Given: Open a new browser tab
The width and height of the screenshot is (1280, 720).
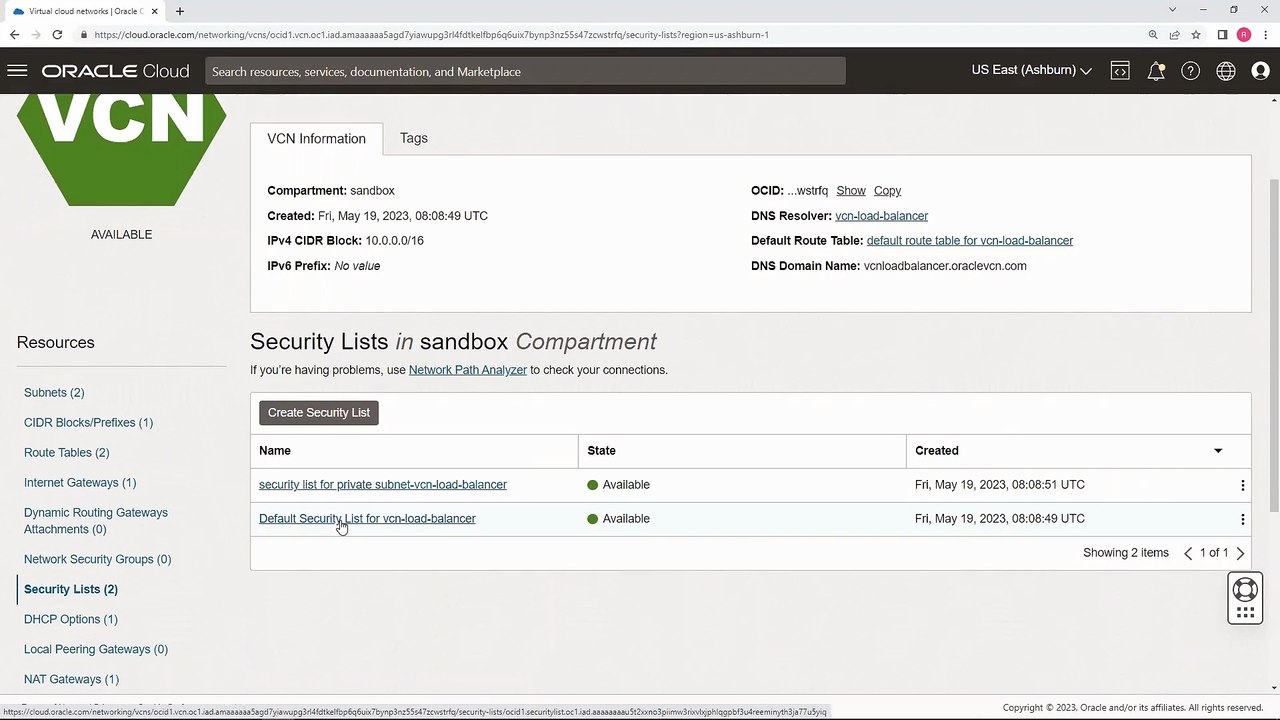Looking at the screenshot, I should tap(180, 11).
